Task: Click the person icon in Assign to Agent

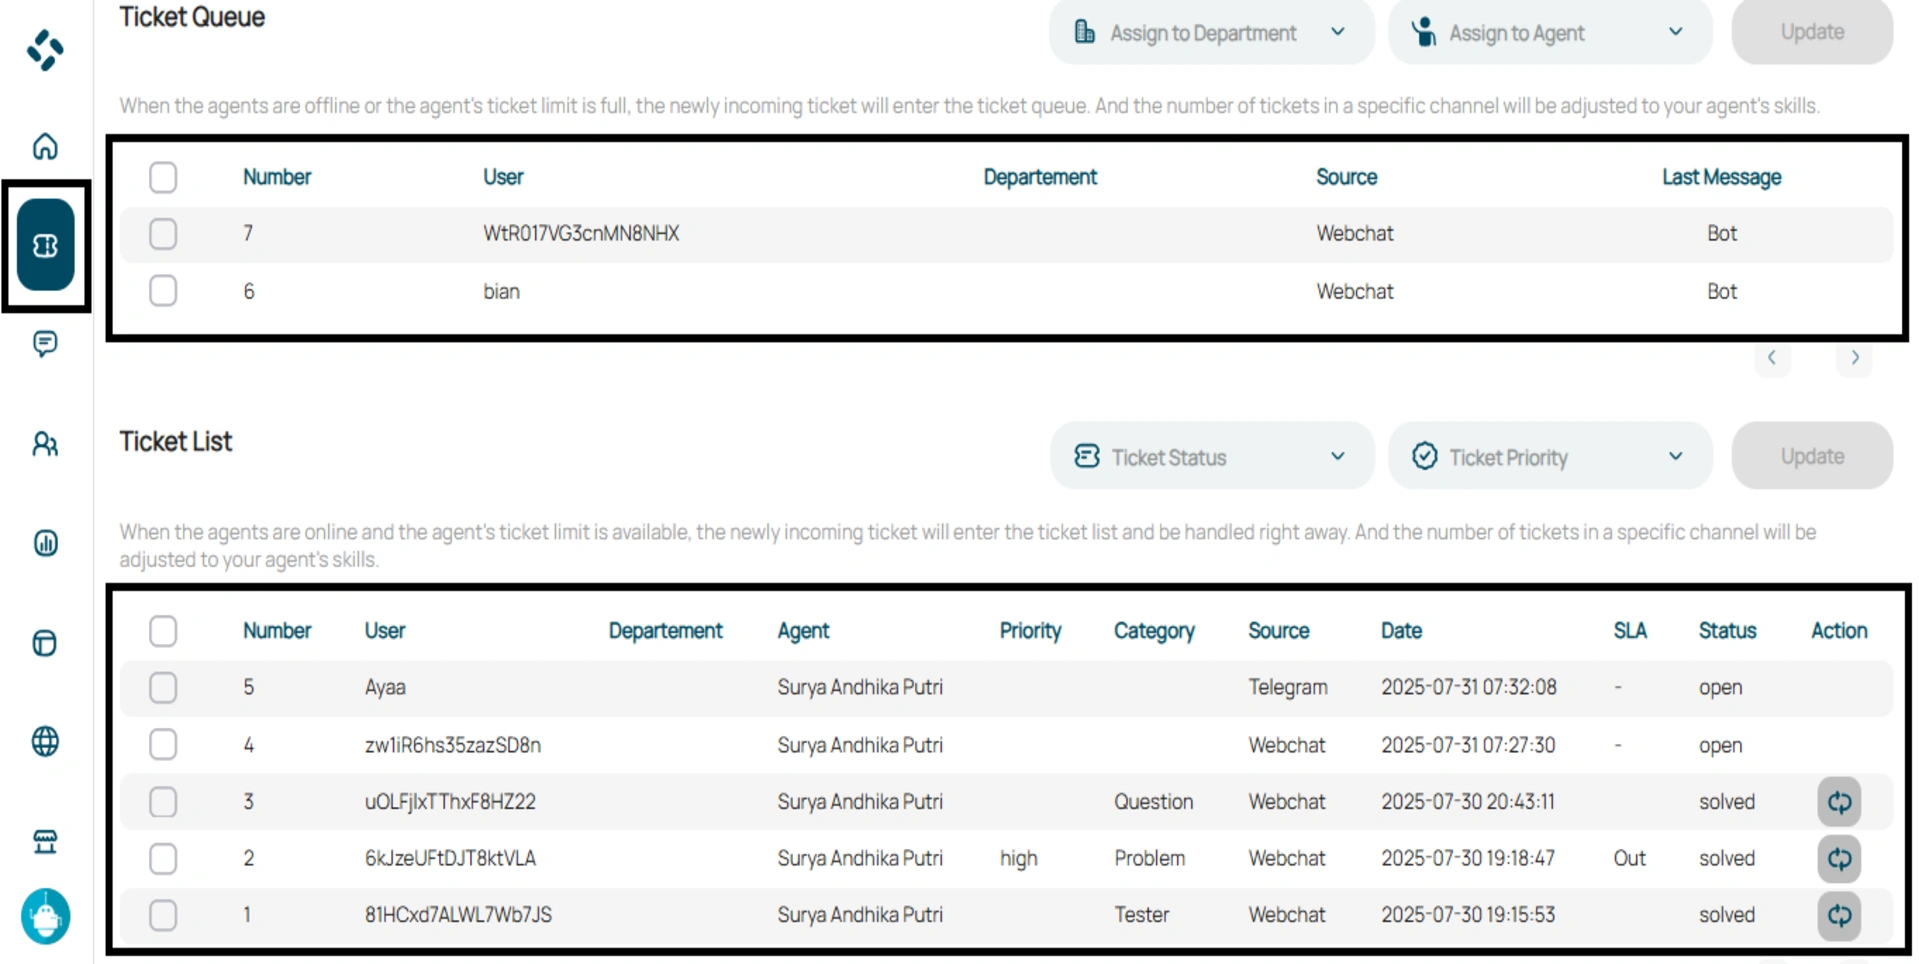Action: tap(1424, 32)
